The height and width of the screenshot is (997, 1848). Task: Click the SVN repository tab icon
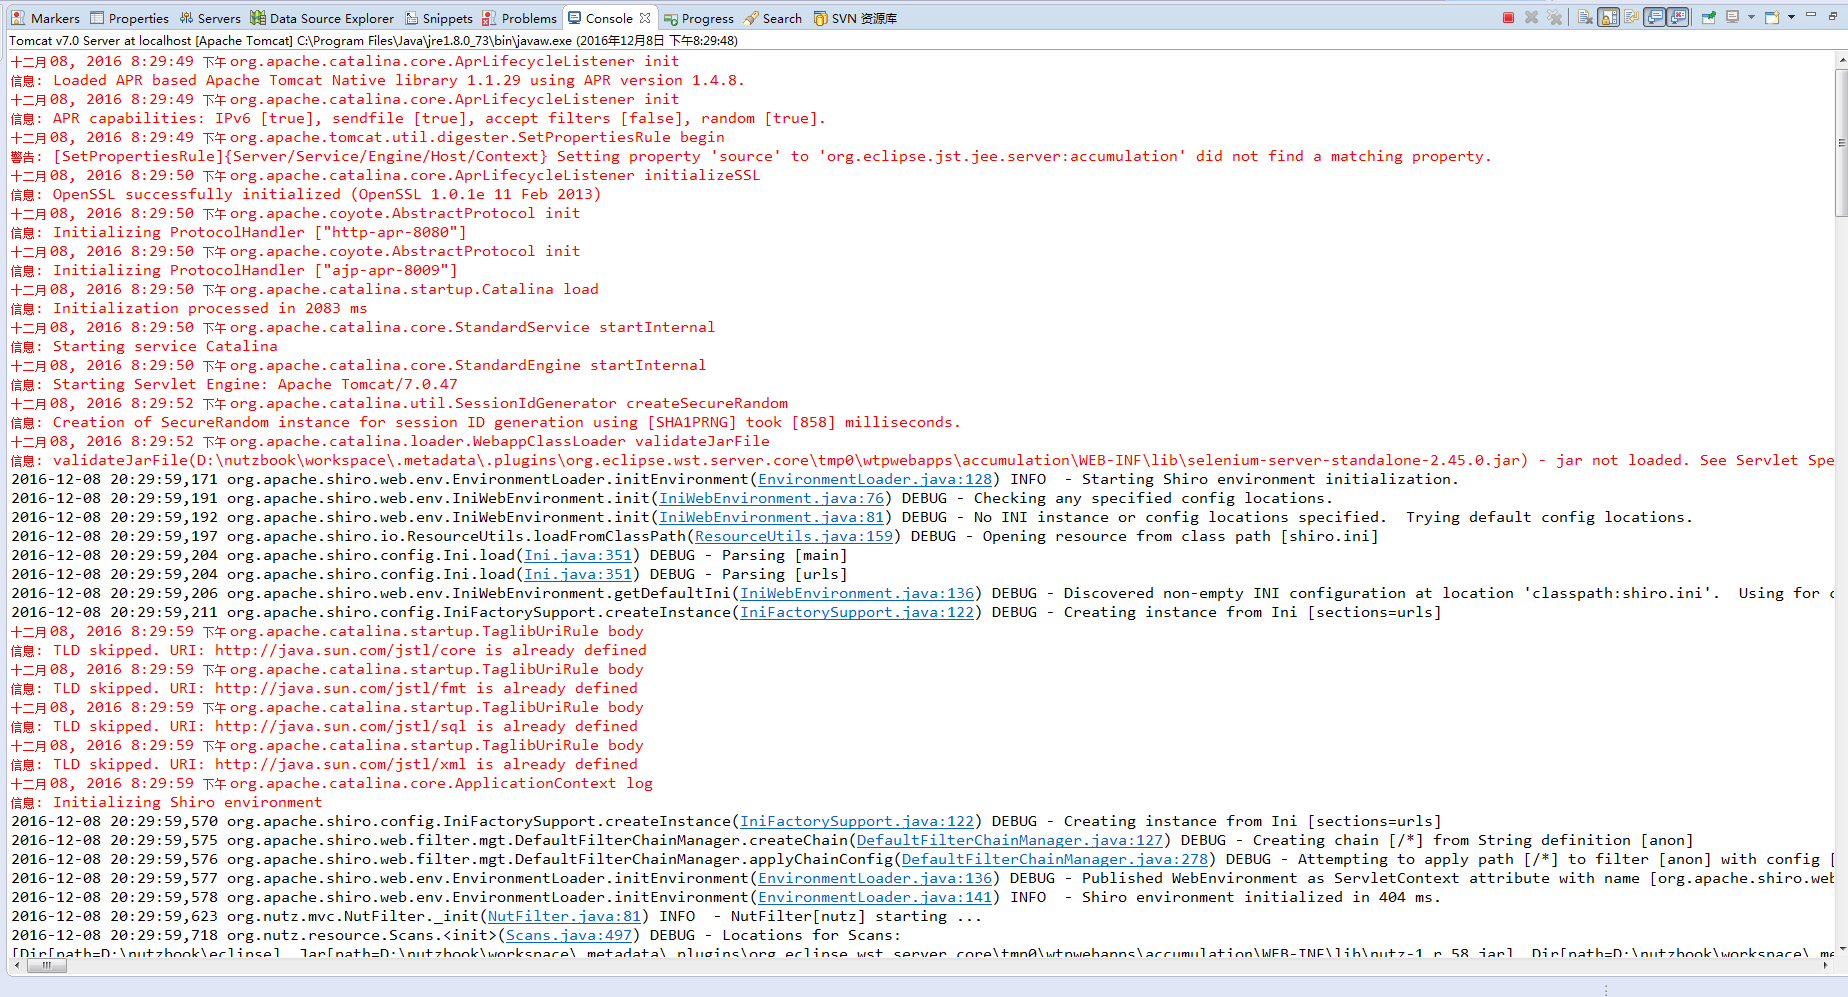[820, 18]
